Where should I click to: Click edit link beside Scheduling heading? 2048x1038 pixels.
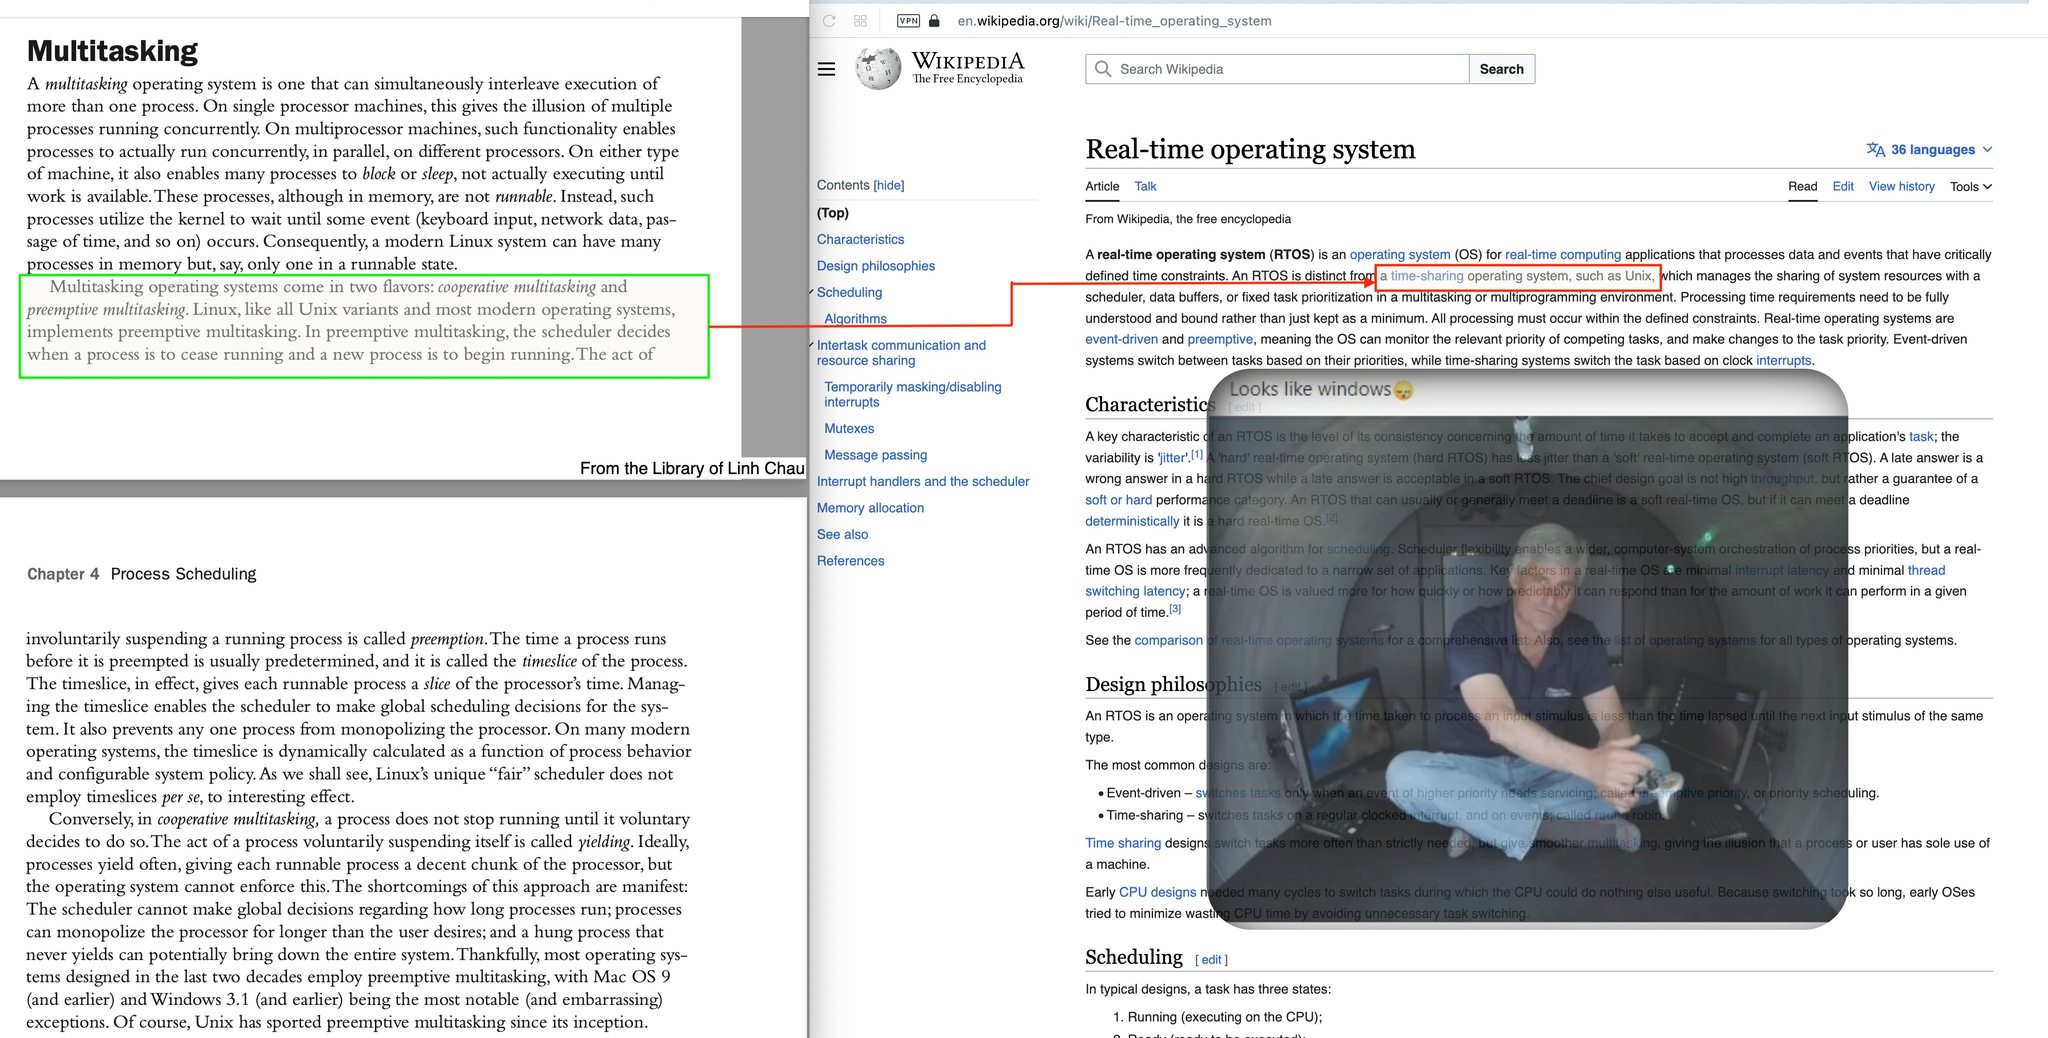(1211, 959)
